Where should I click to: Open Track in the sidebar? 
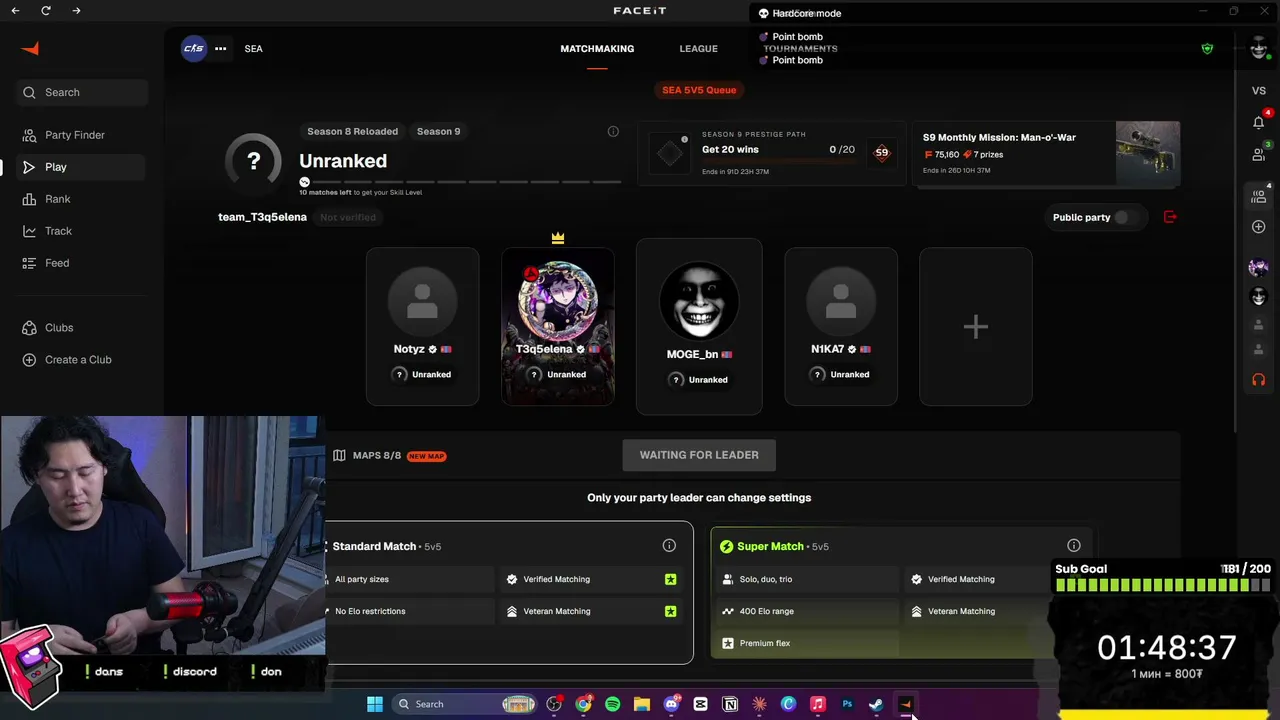82,231
